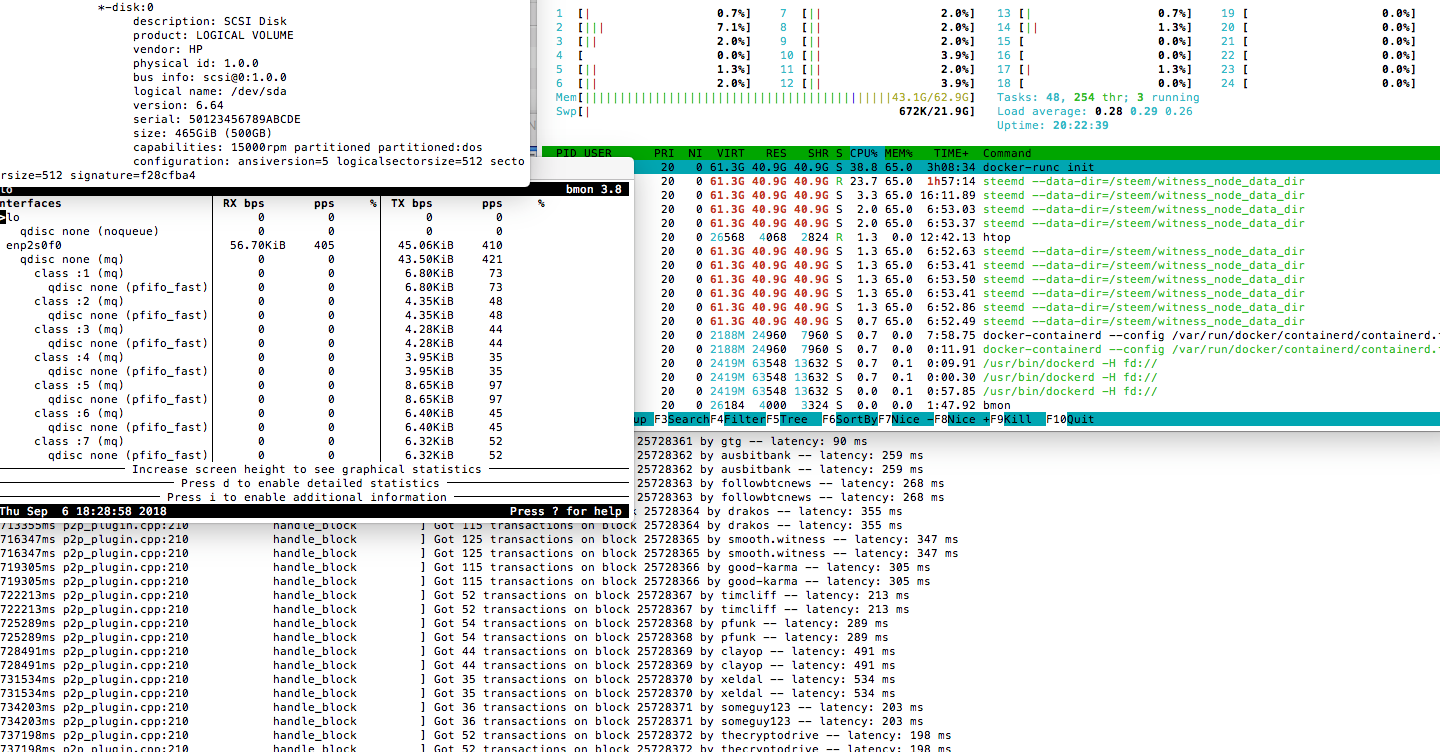Image resolution: width=1440 pixels, height=752 pixels.
Task: Click the htop Mem usage meter bar
Action: [765, 97]
